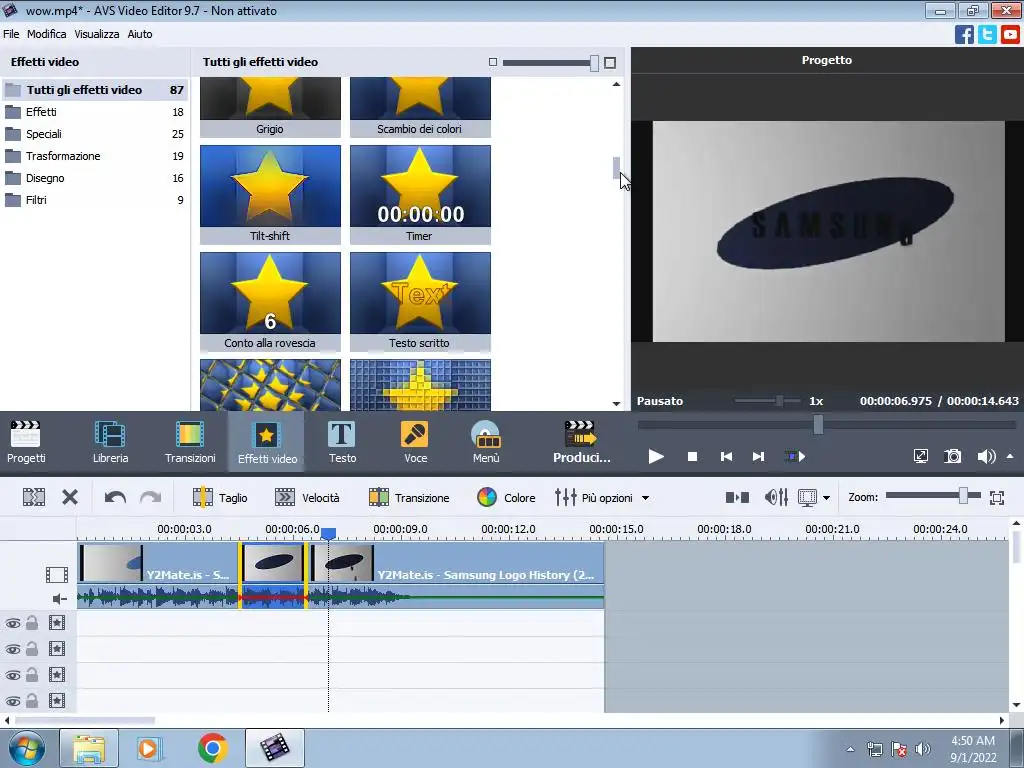Select the Trasformazione category folder

95,156
